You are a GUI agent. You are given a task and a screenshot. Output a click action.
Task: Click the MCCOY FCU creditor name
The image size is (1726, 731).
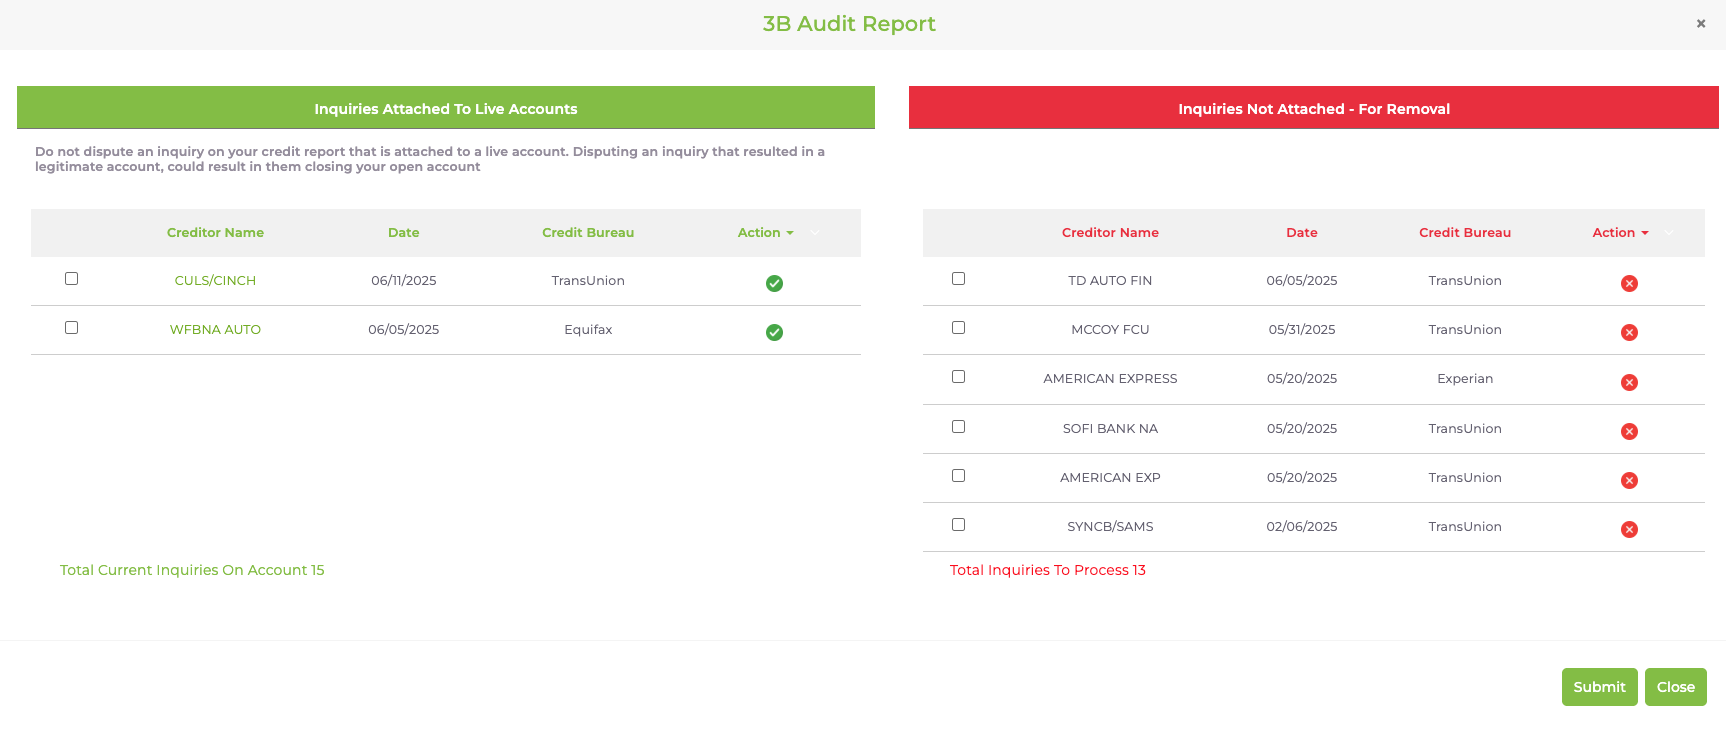click(x=1110, y=330)
